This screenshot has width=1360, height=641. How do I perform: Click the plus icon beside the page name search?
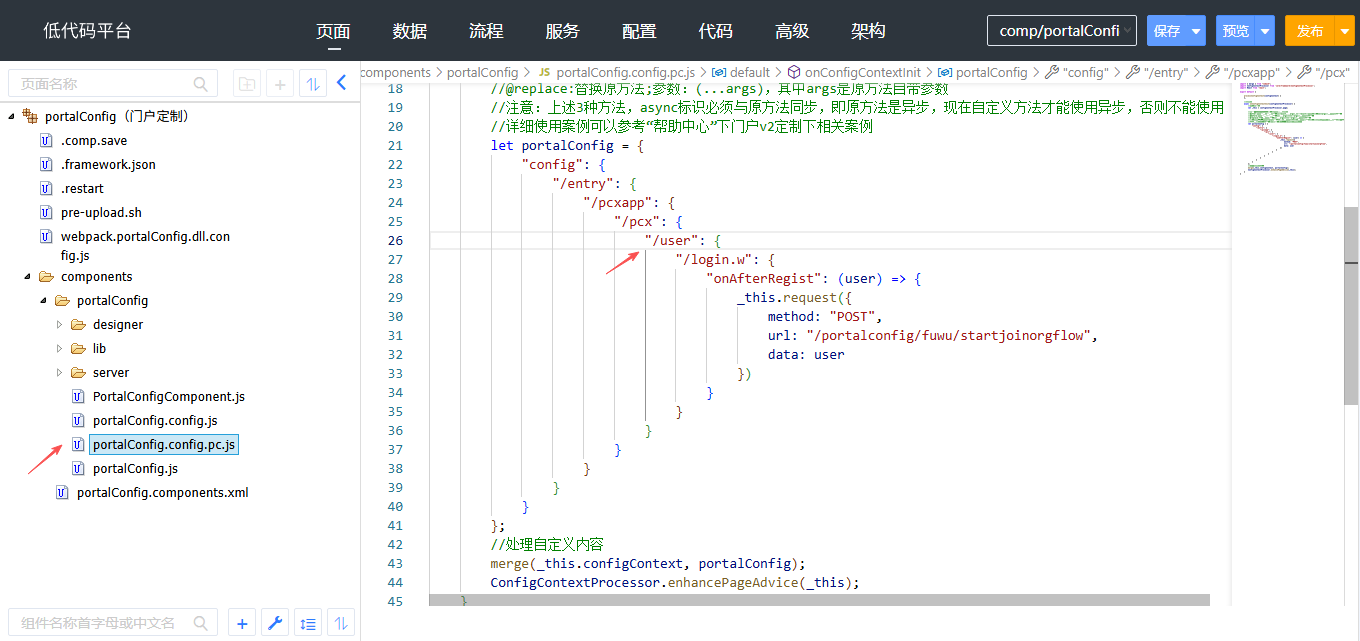pyautogui.click(x=280, y=84)
